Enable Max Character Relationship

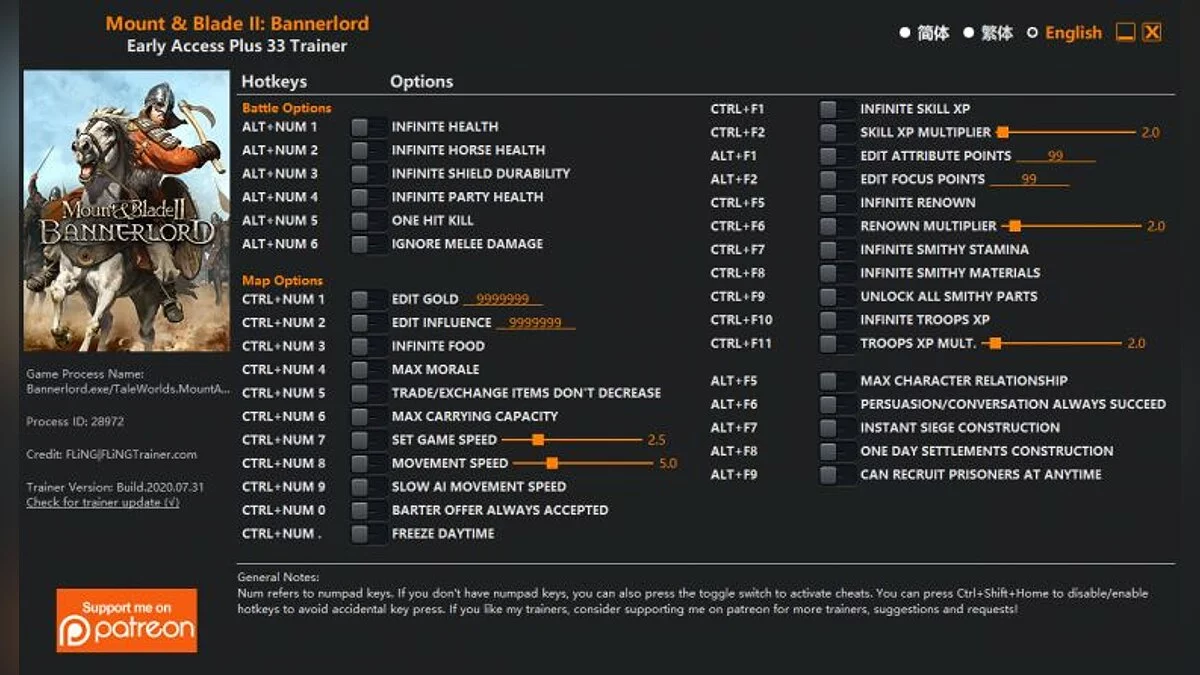(x=836, y=380)
